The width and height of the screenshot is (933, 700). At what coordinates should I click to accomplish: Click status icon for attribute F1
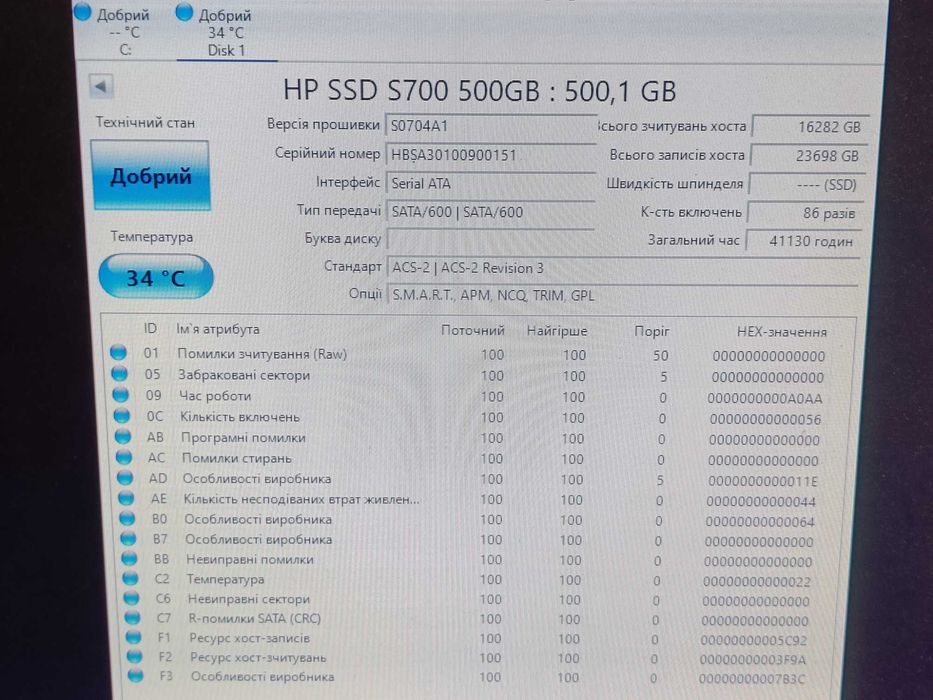pyautogui.click(x=134, y=637)
